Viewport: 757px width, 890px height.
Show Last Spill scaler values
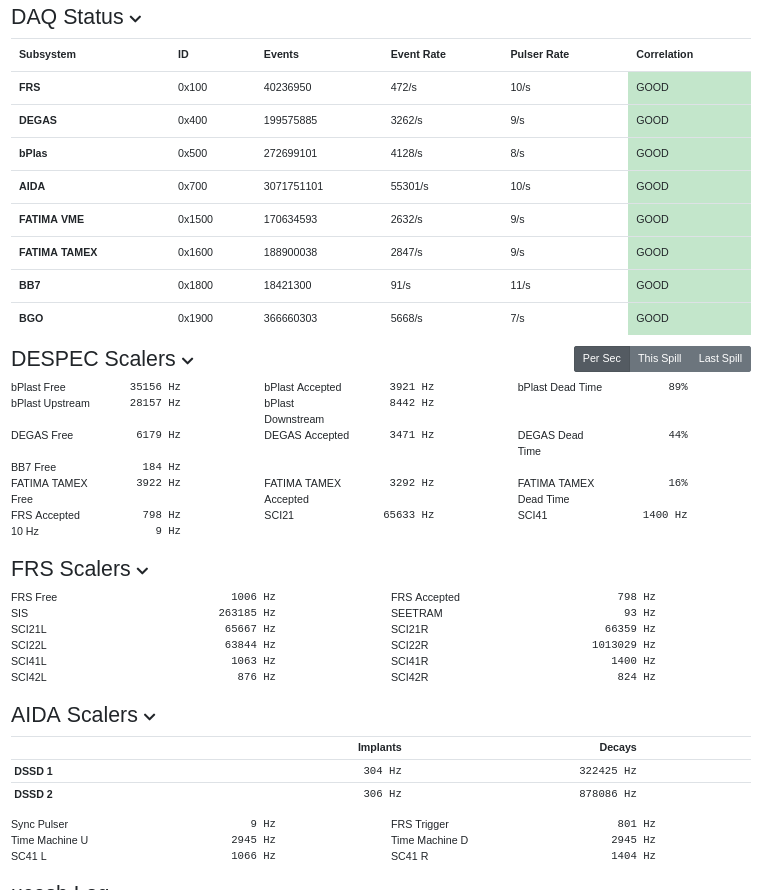point(720,359)
